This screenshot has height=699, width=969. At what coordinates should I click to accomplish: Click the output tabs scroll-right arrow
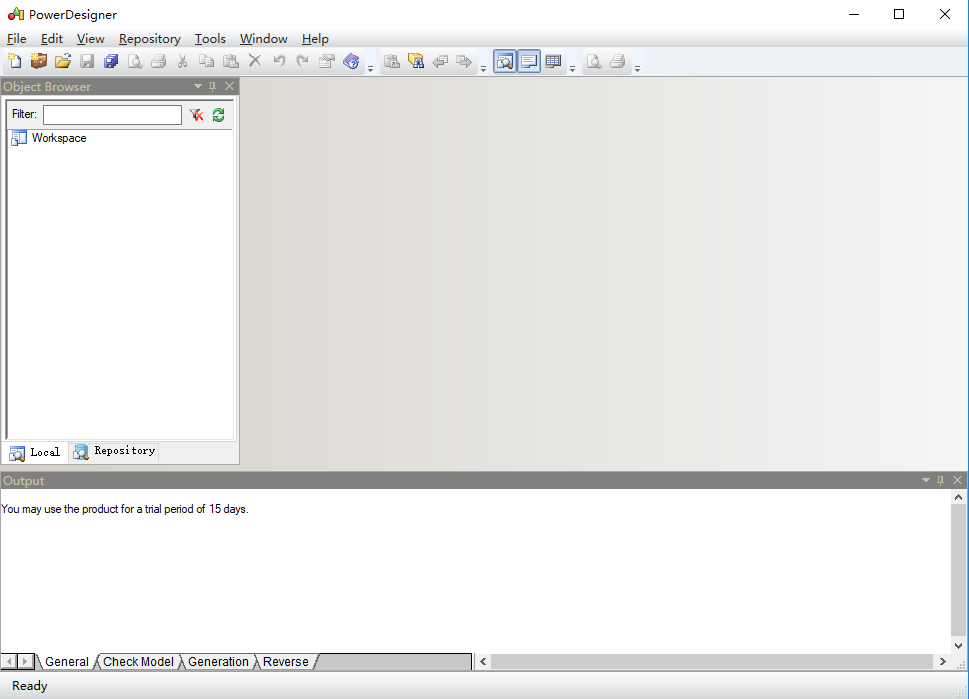pyautogui.click(x=25, y=662)
